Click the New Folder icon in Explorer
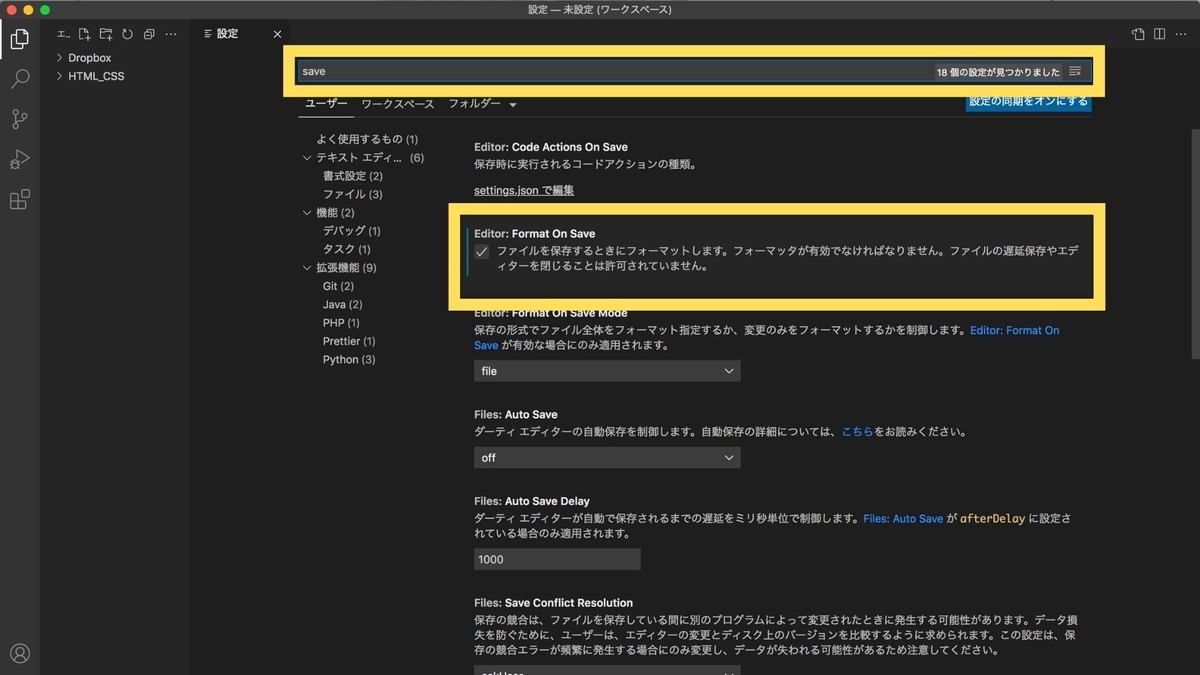The image size is (1200, 675). click(x=105, y=33)
